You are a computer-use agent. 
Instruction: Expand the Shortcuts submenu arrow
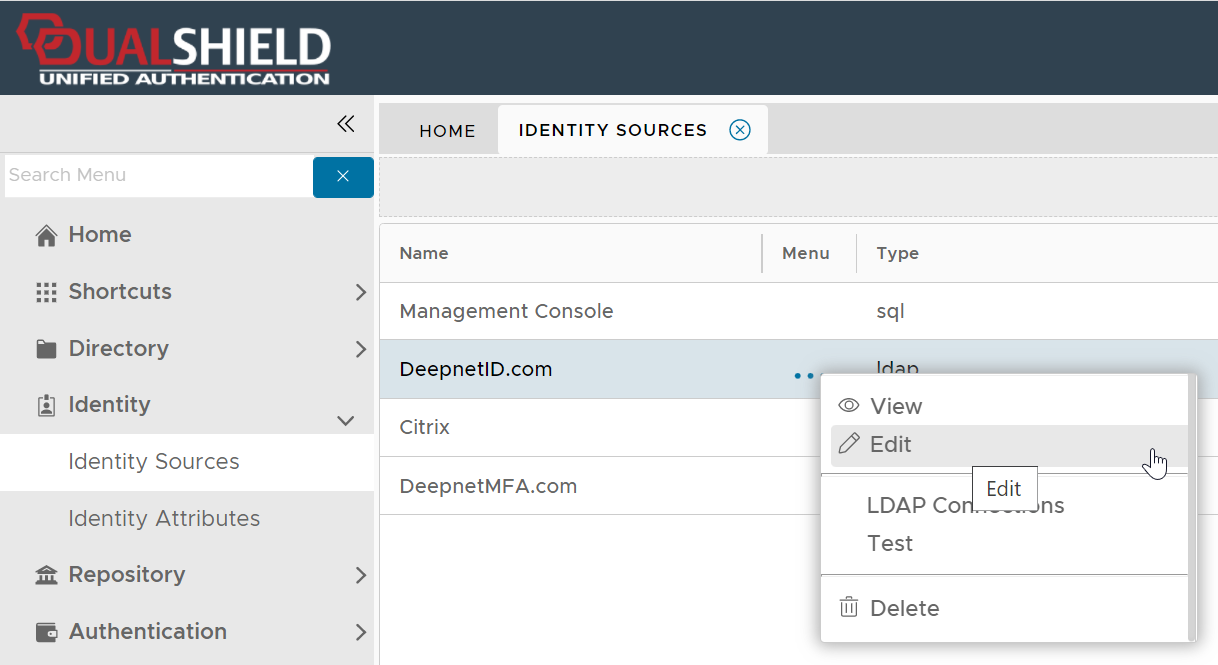coord(361,293)
